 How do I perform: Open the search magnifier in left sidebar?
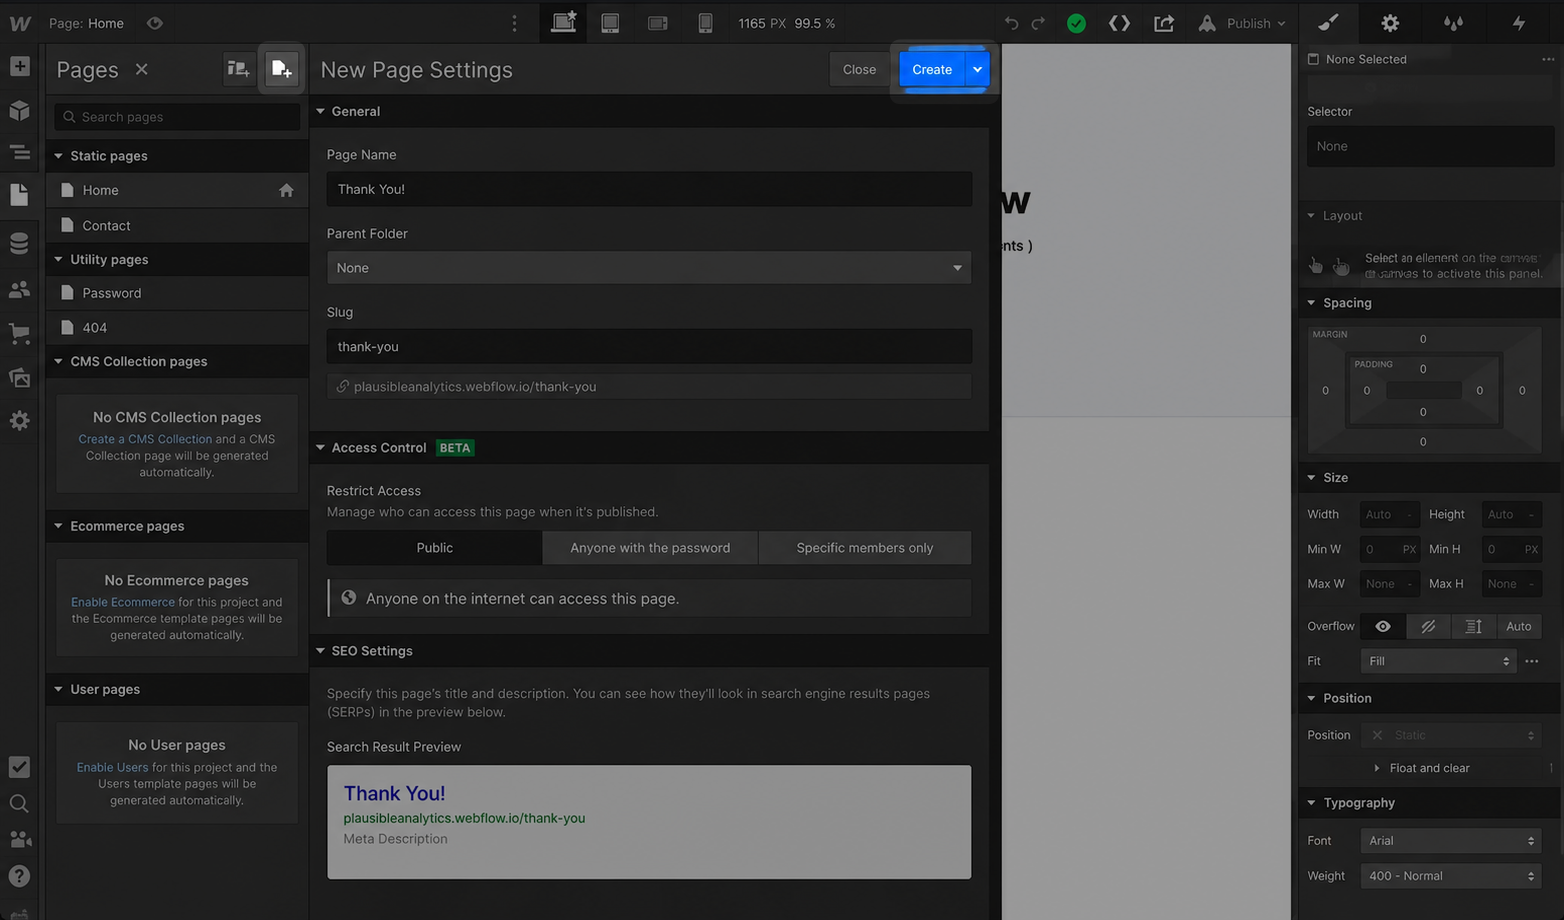coord(19,804)
